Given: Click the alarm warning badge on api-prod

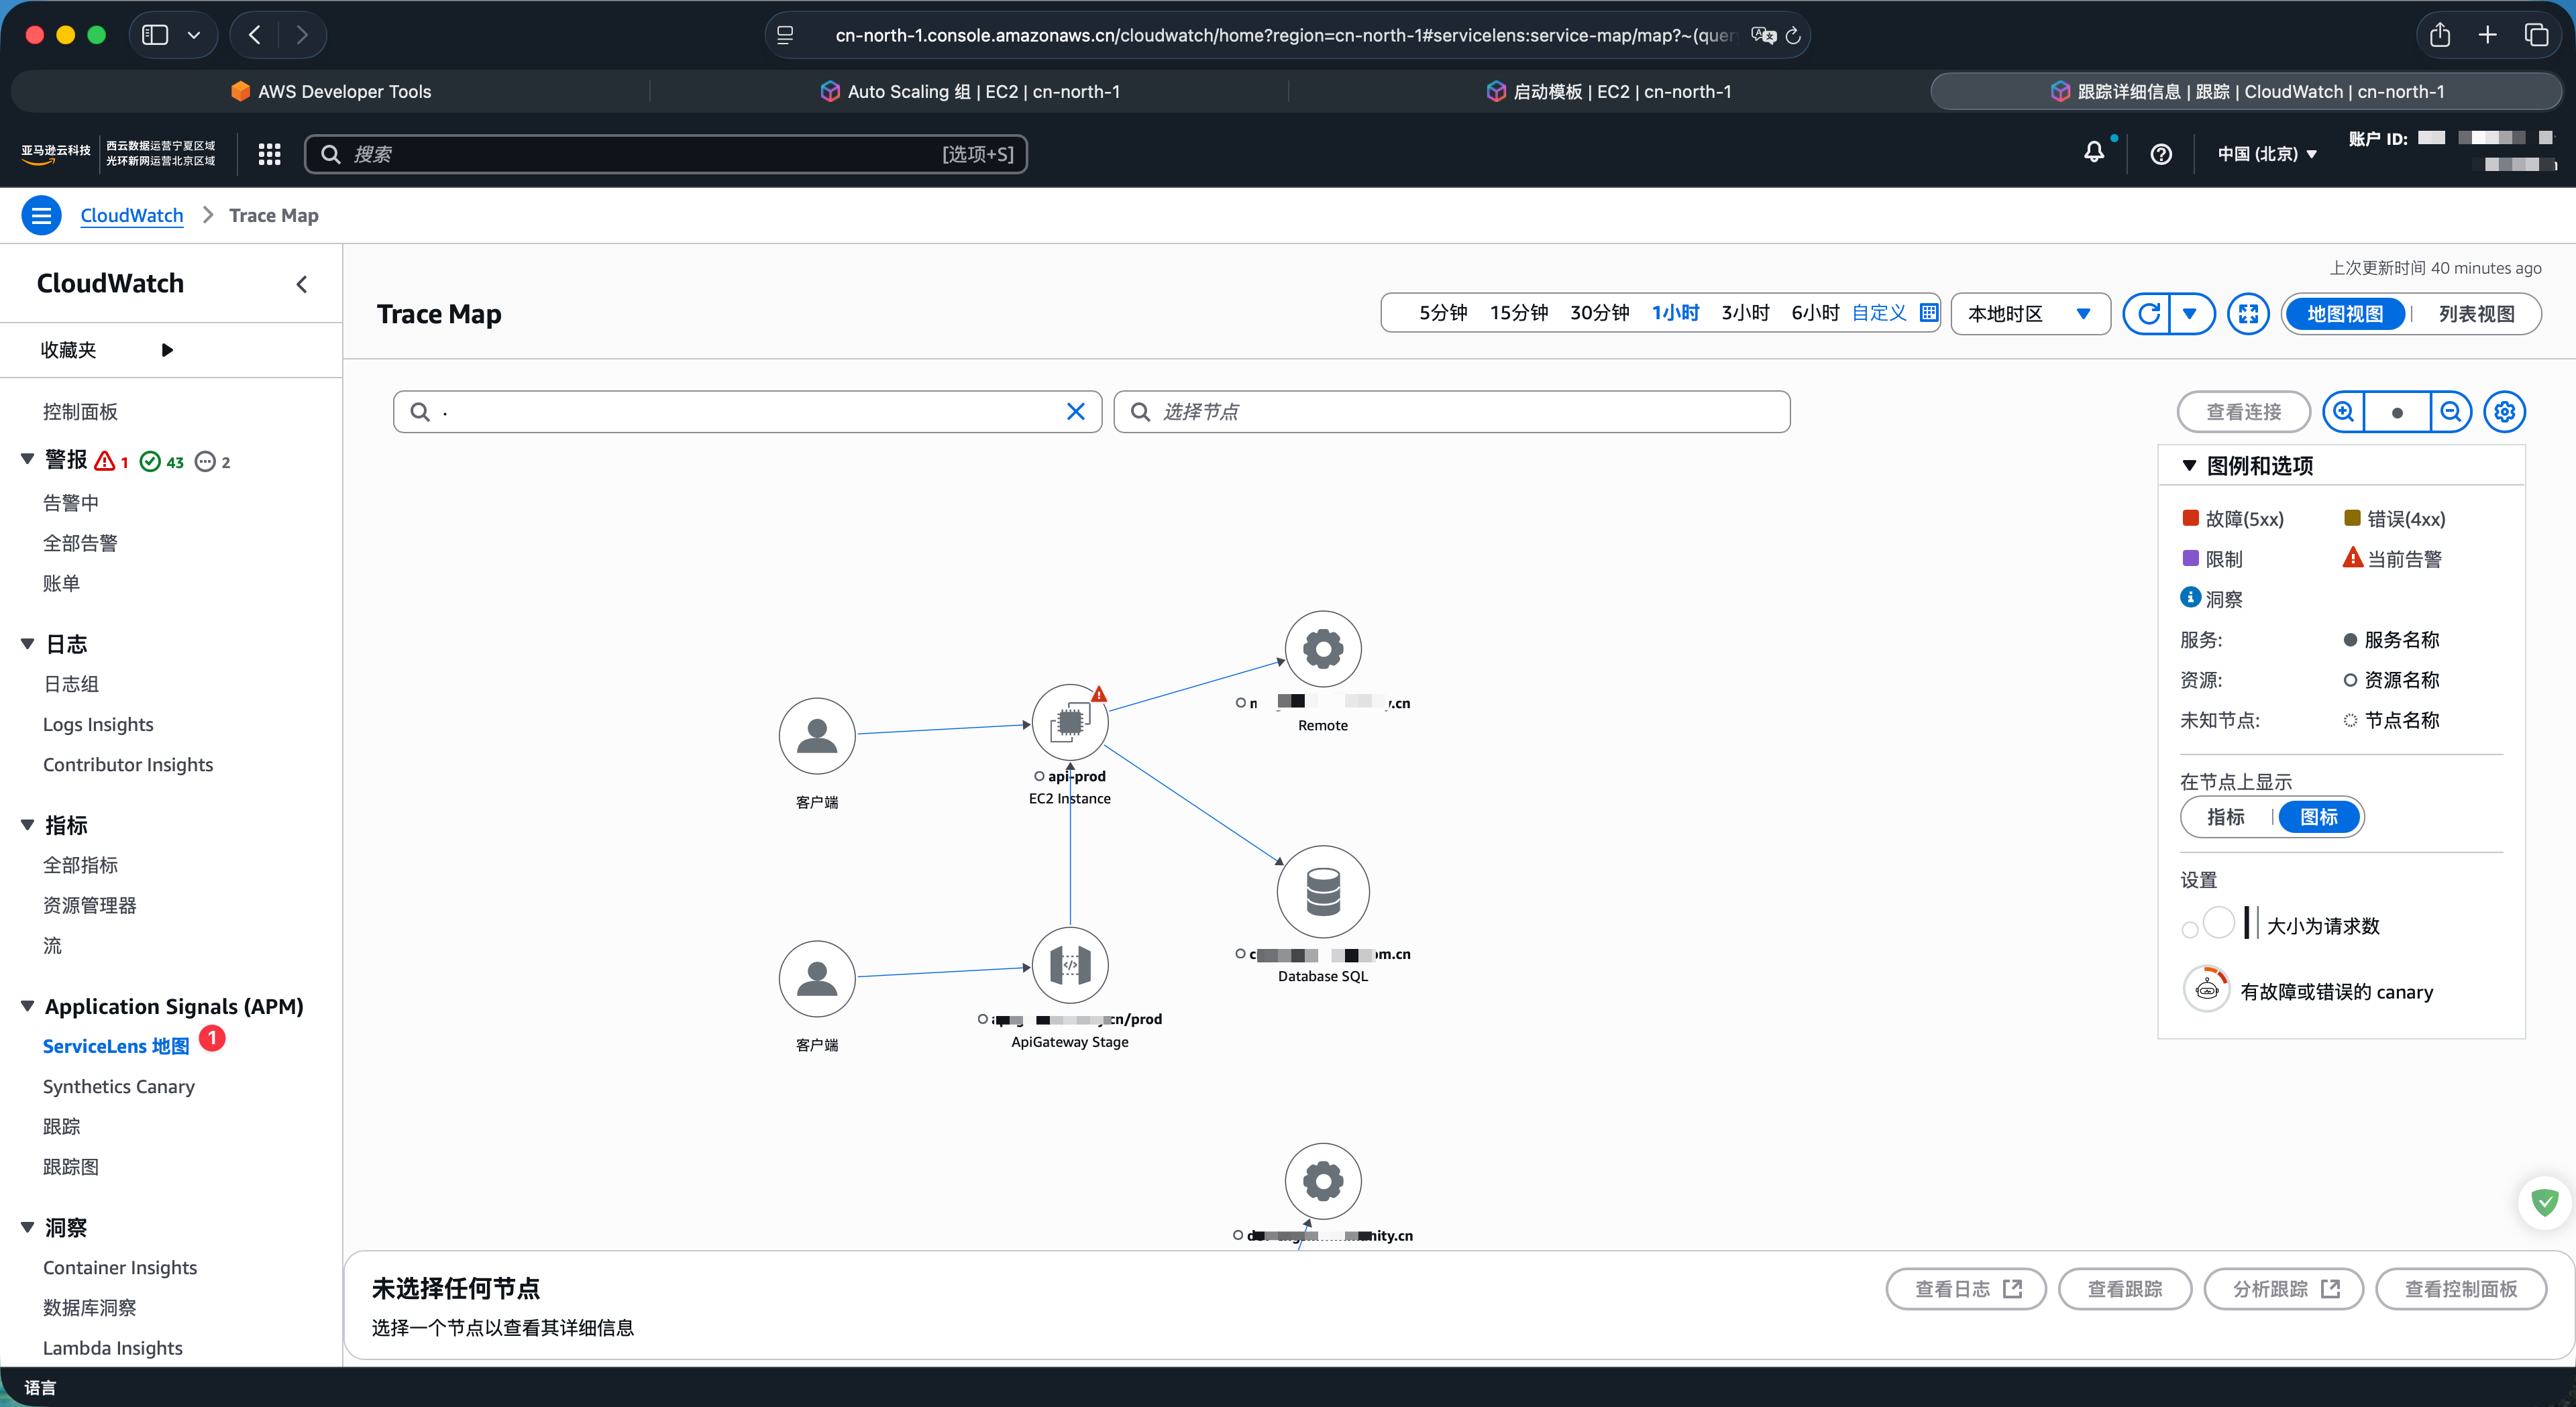Looking at the screenshot, I should pyautogui.click(x=1099, y=694).
